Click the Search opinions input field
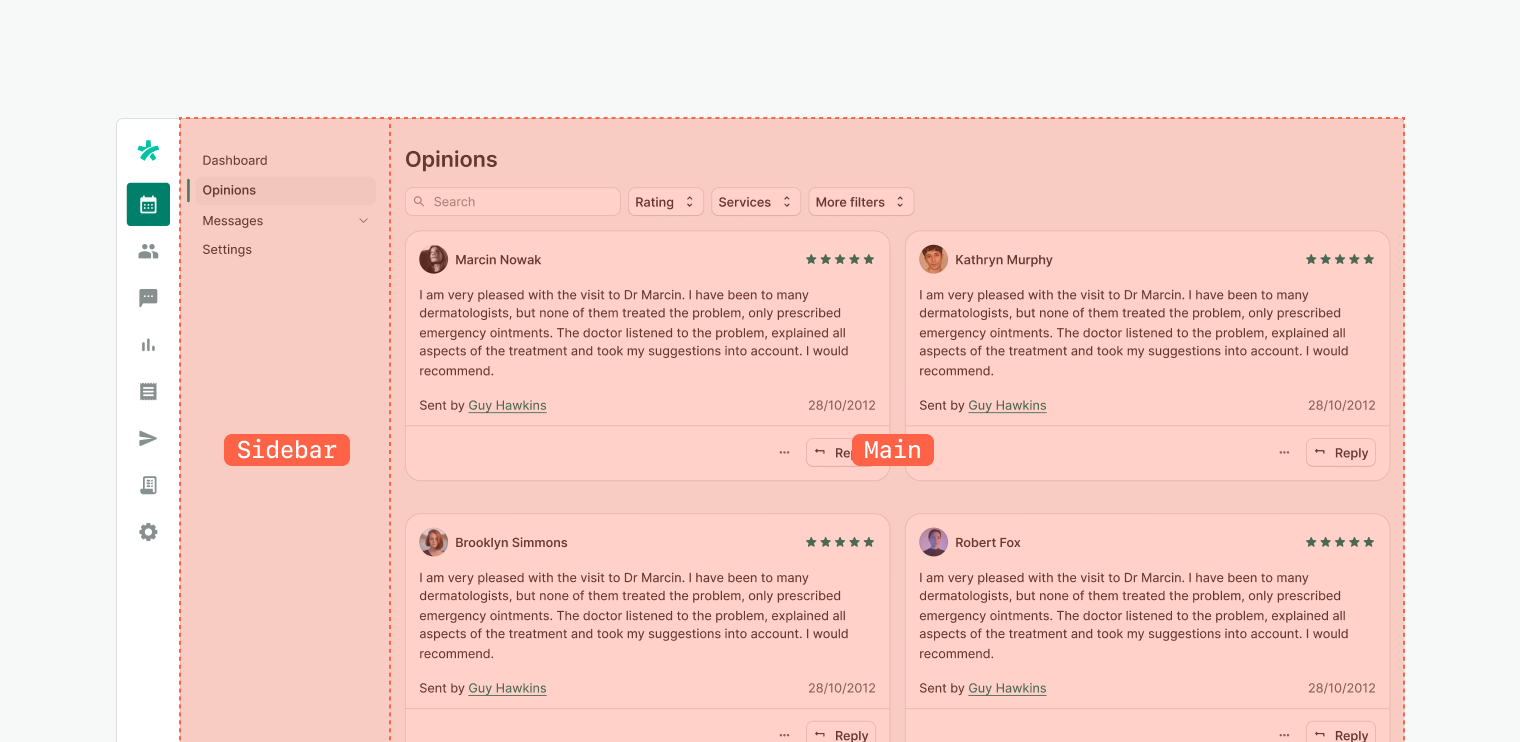 tap(513, 202)
